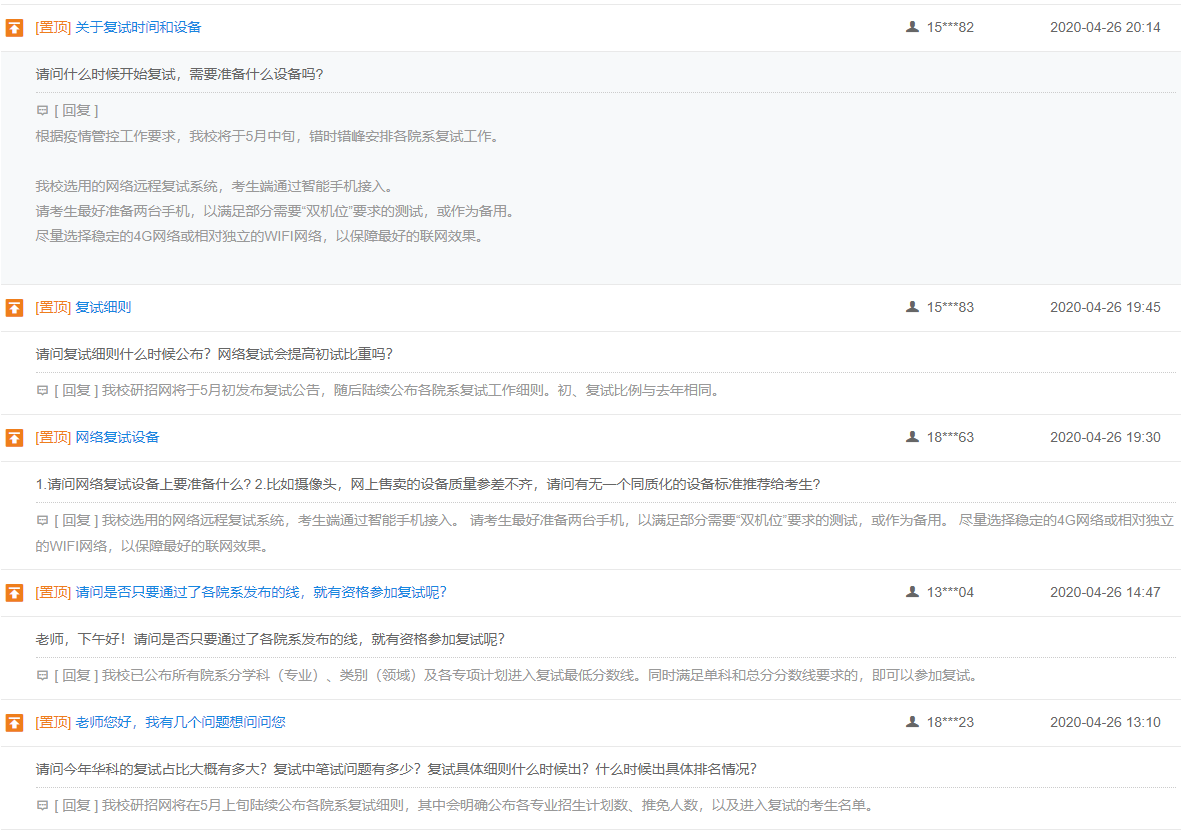
Task: Click the user icon next to 18***63
Action: tap(912, 437)
